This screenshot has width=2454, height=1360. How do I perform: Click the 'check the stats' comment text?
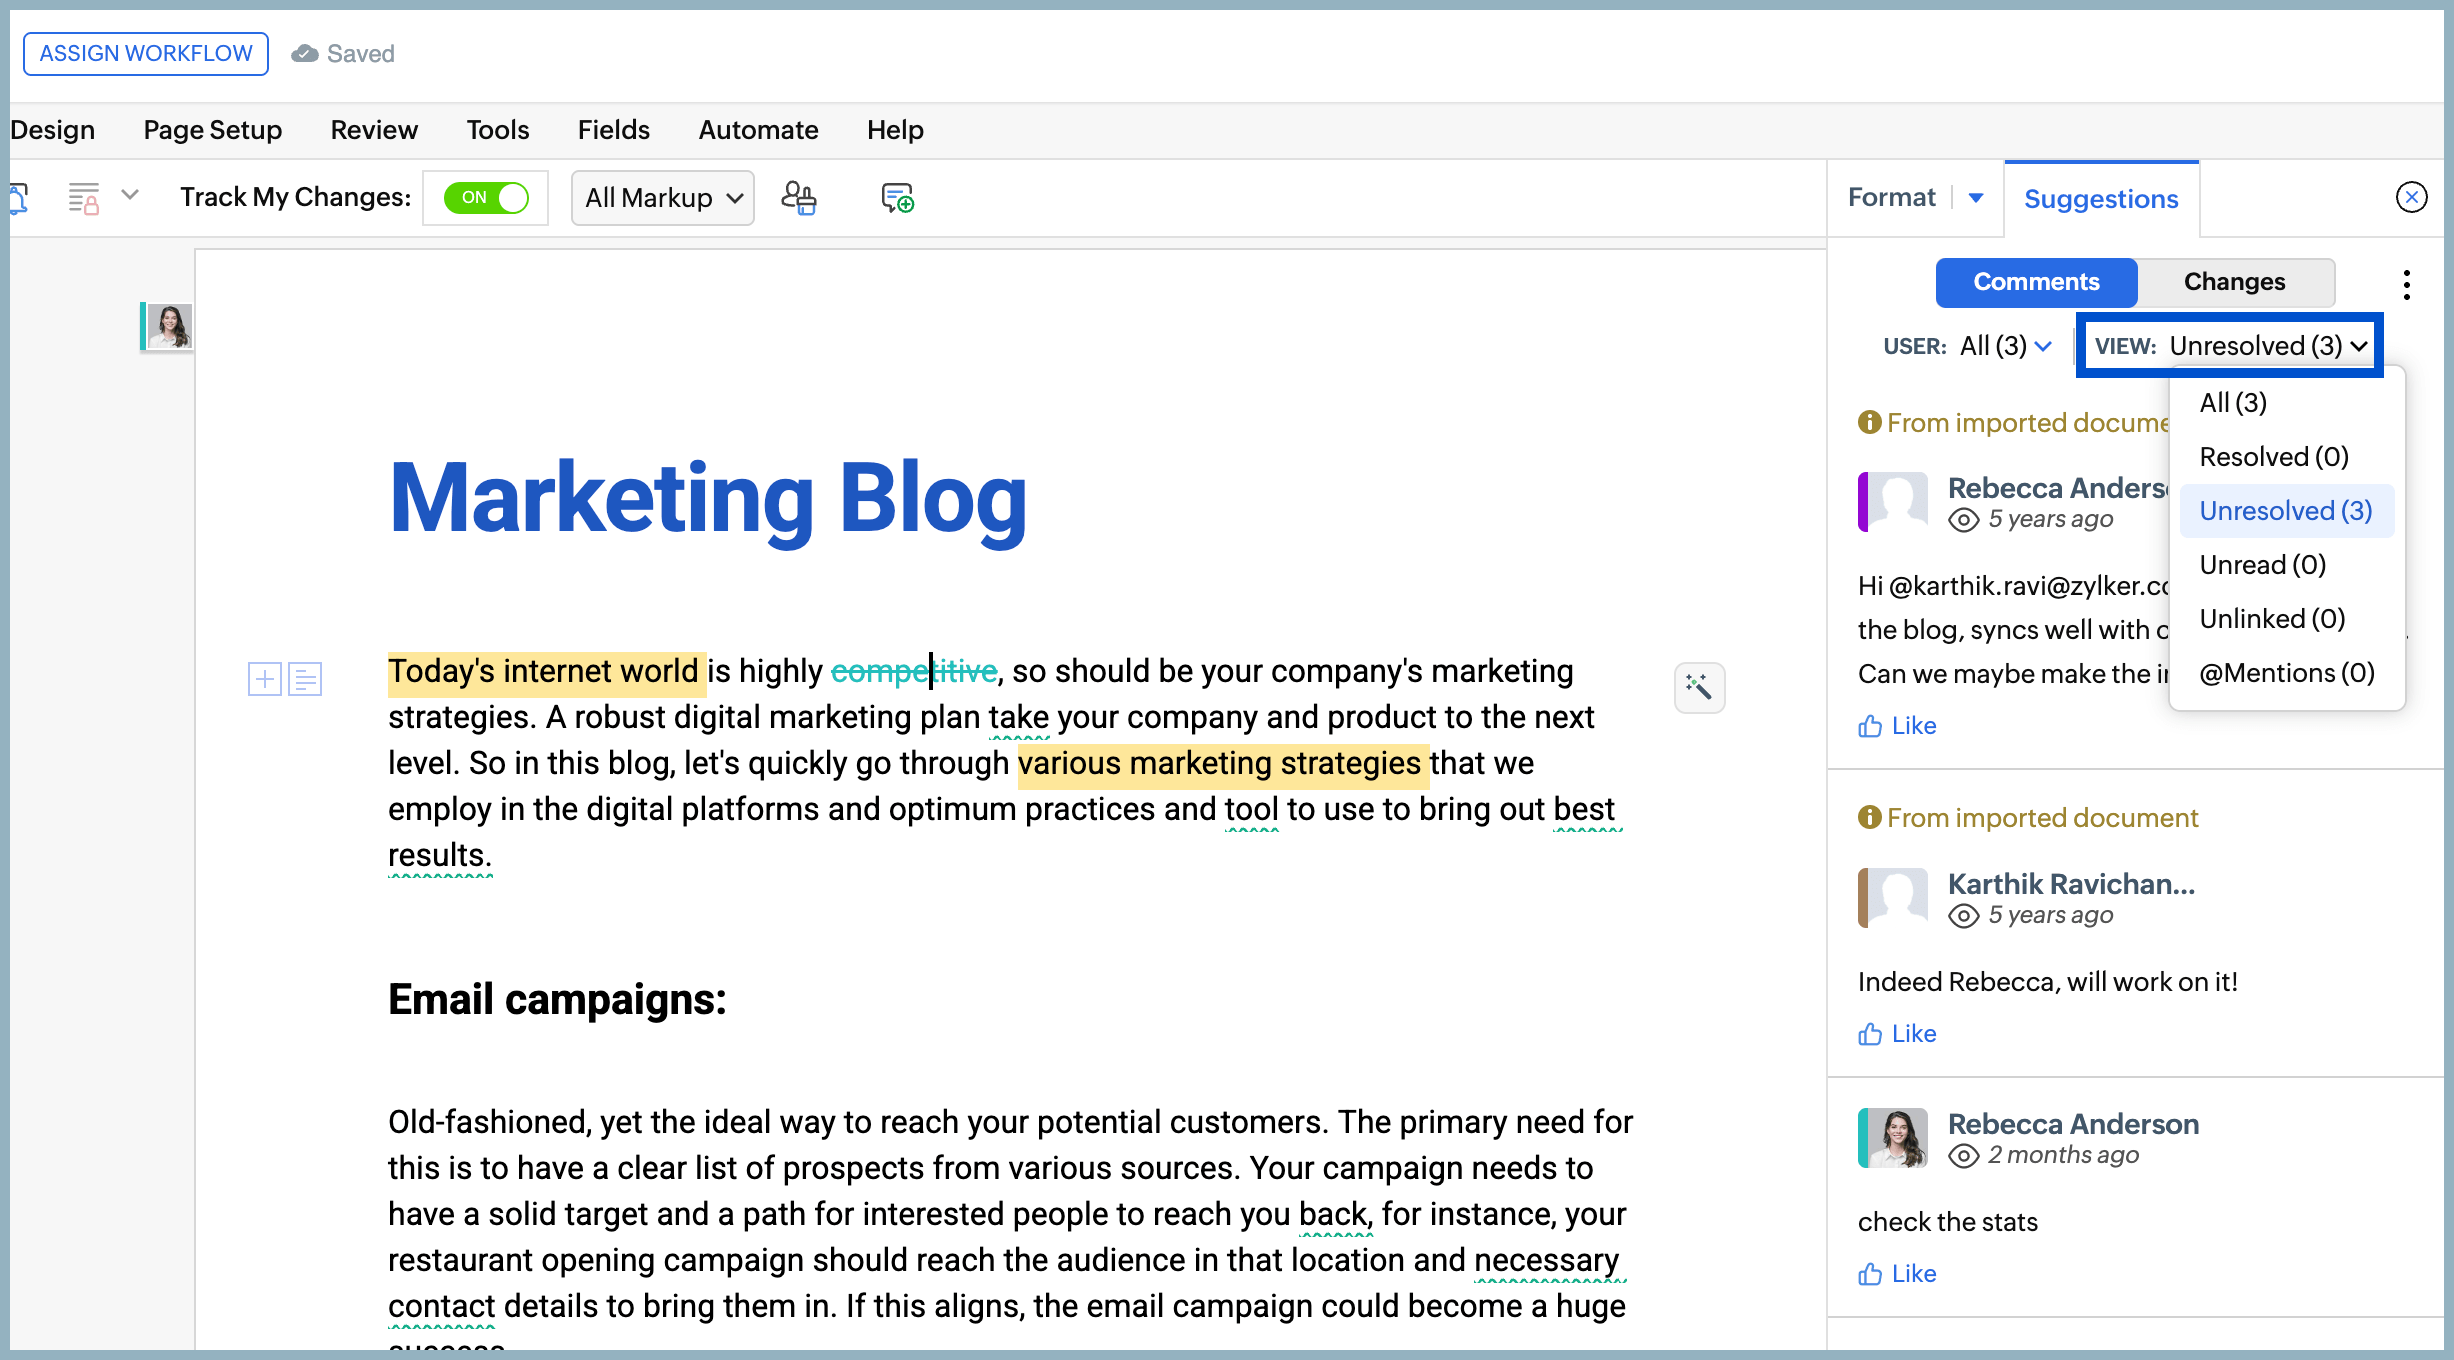click(1948, 1222)
